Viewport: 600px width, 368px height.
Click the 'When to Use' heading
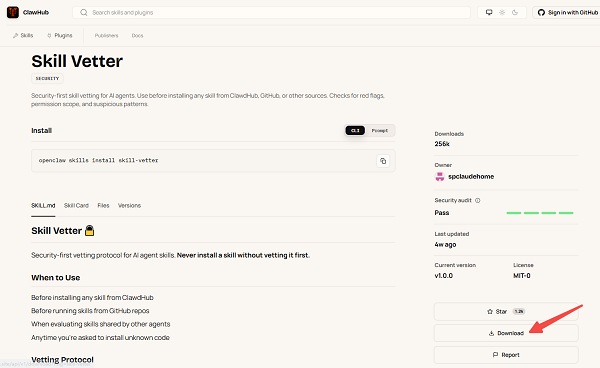point(55,278)
